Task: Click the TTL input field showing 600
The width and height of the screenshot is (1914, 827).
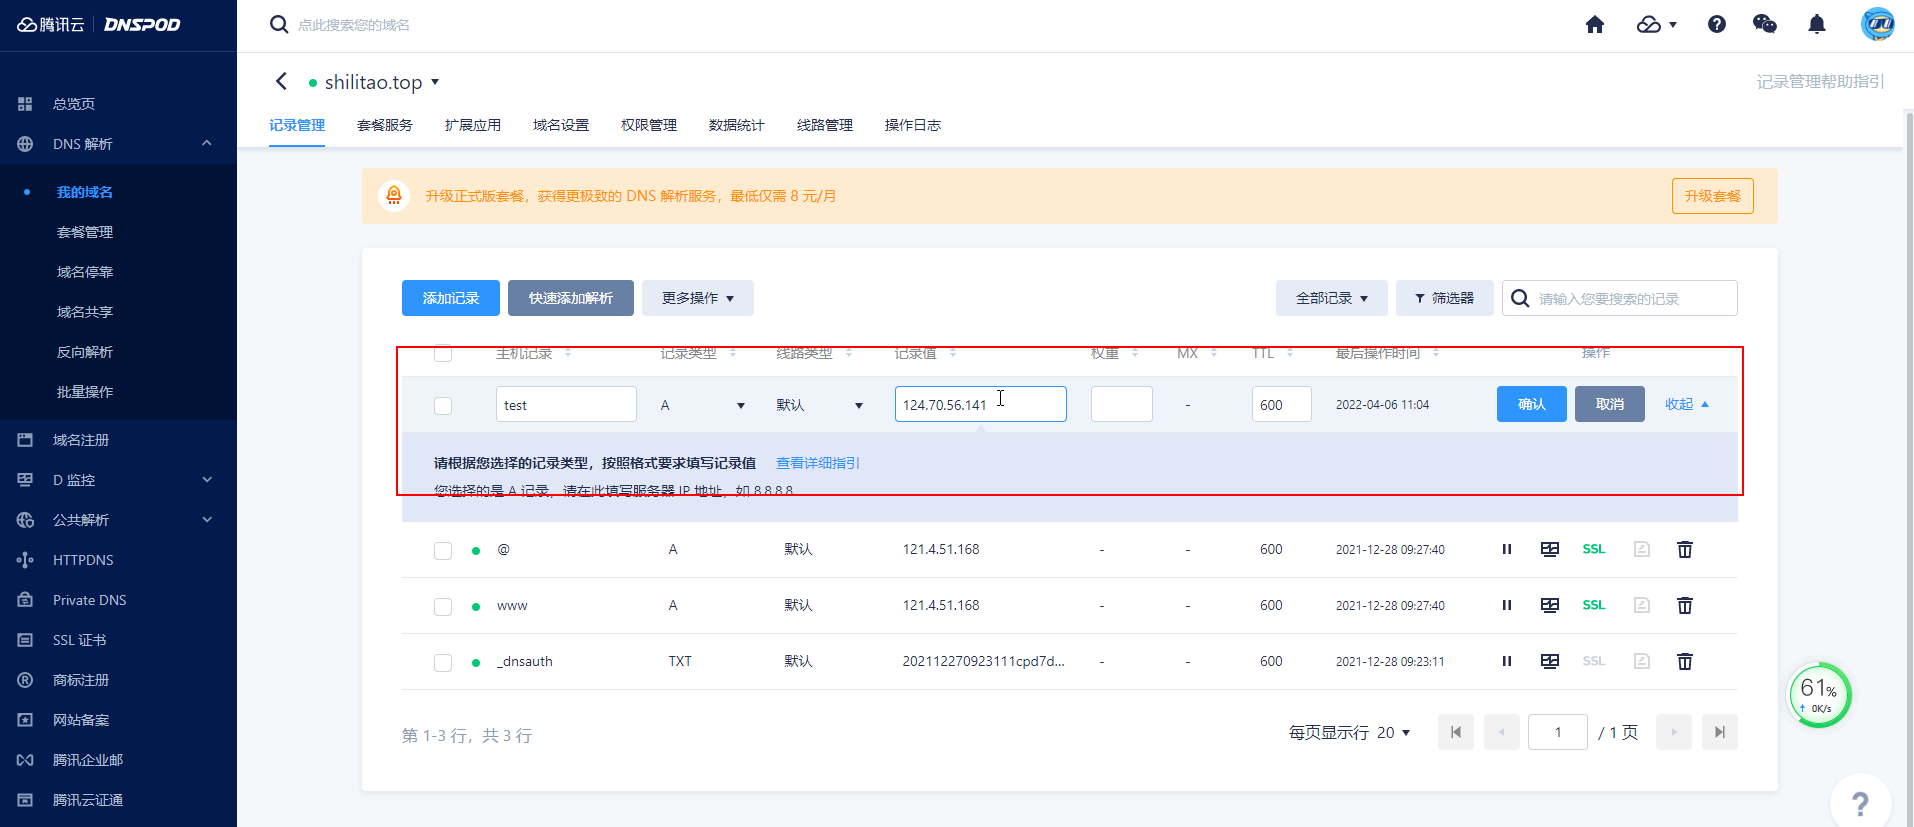Action: click(x=1281, y=405)
